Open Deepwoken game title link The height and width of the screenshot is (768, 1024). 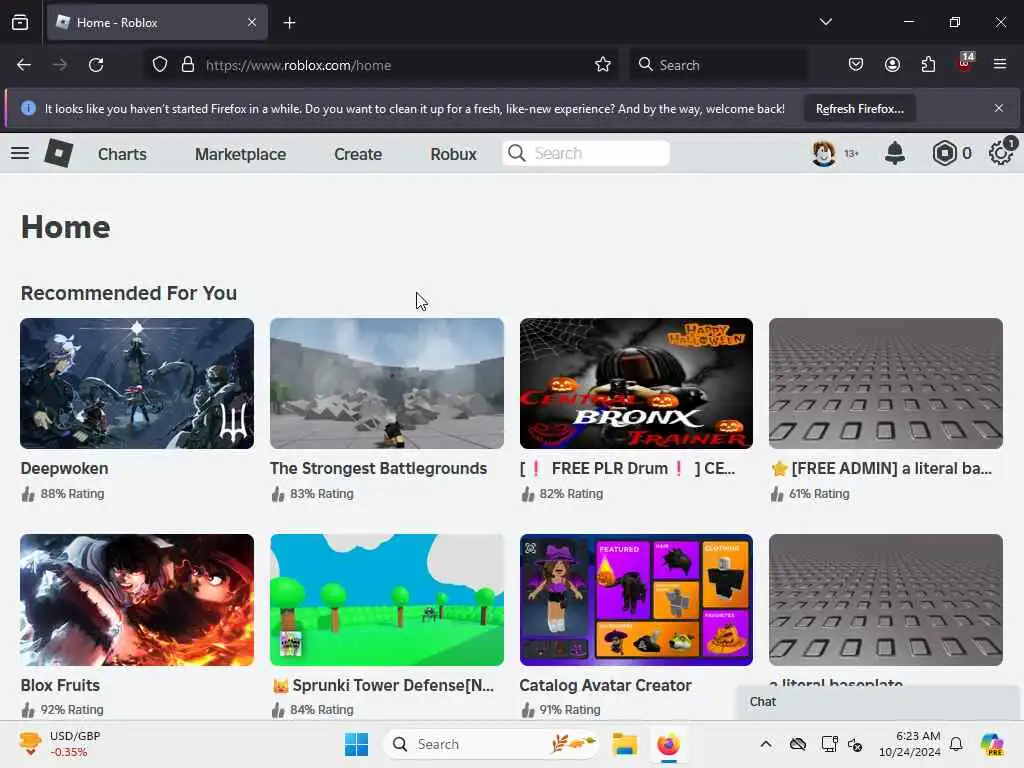pos(65,469)
